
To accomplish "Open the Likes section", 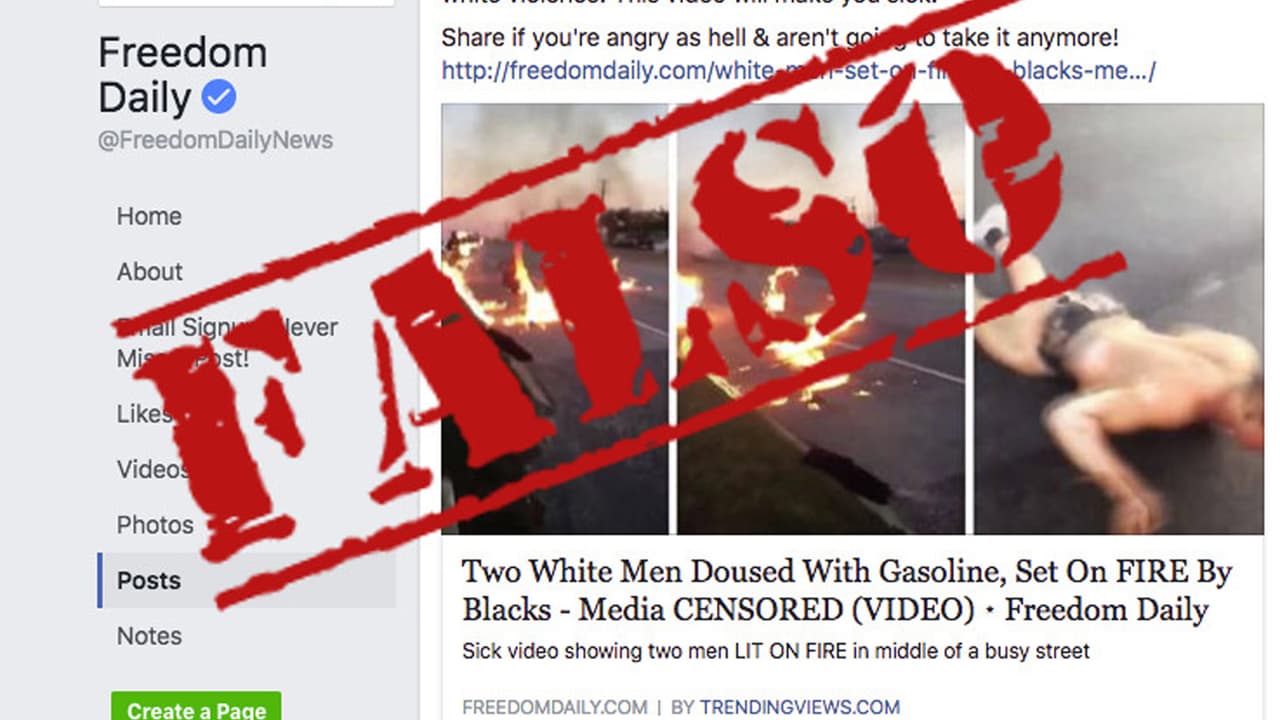I will (145, 414).
